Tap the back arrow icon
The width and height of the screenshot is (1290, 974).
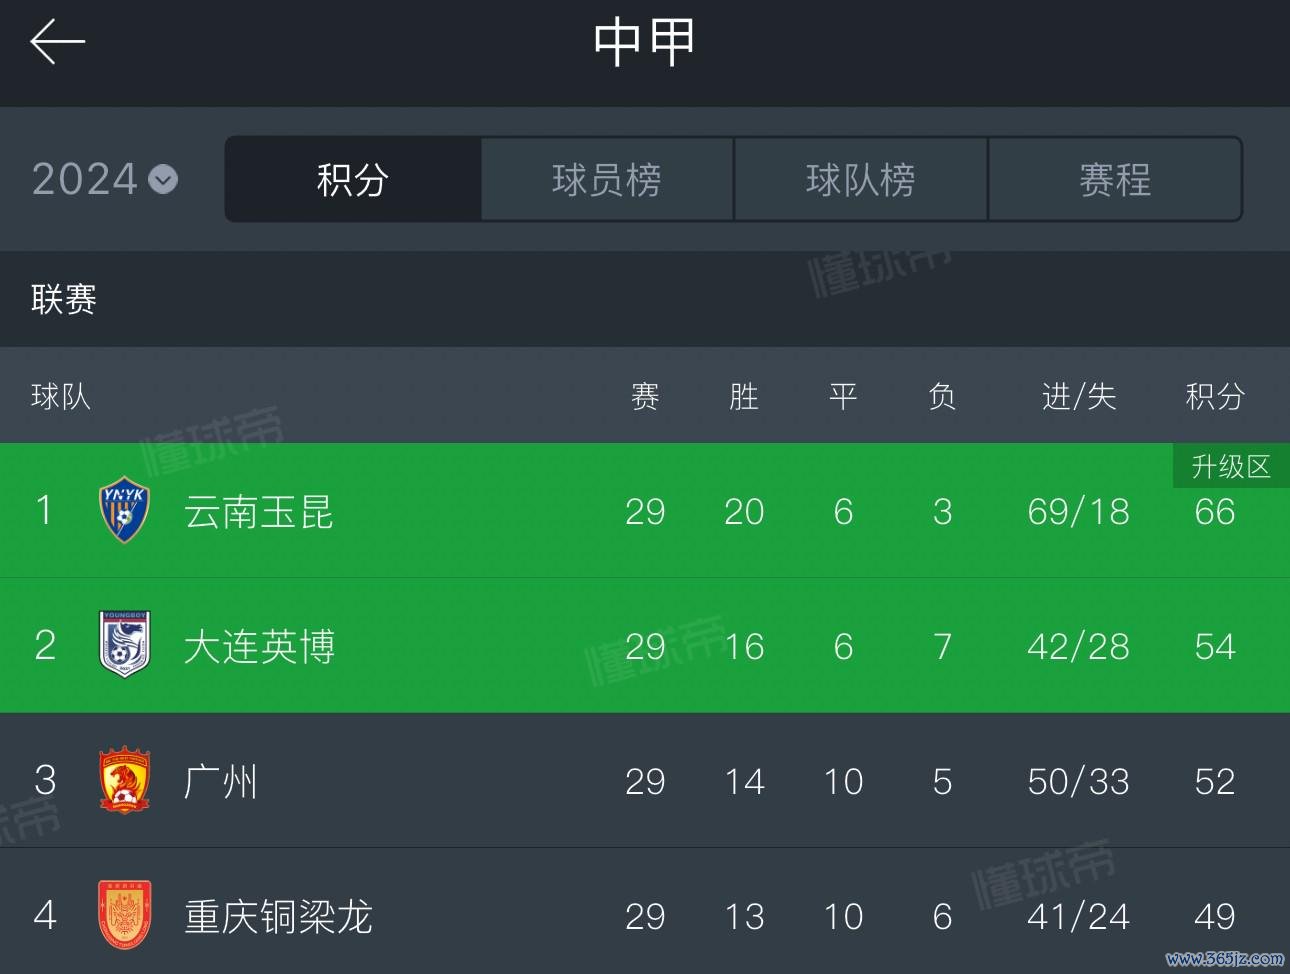tap(57, 42)
